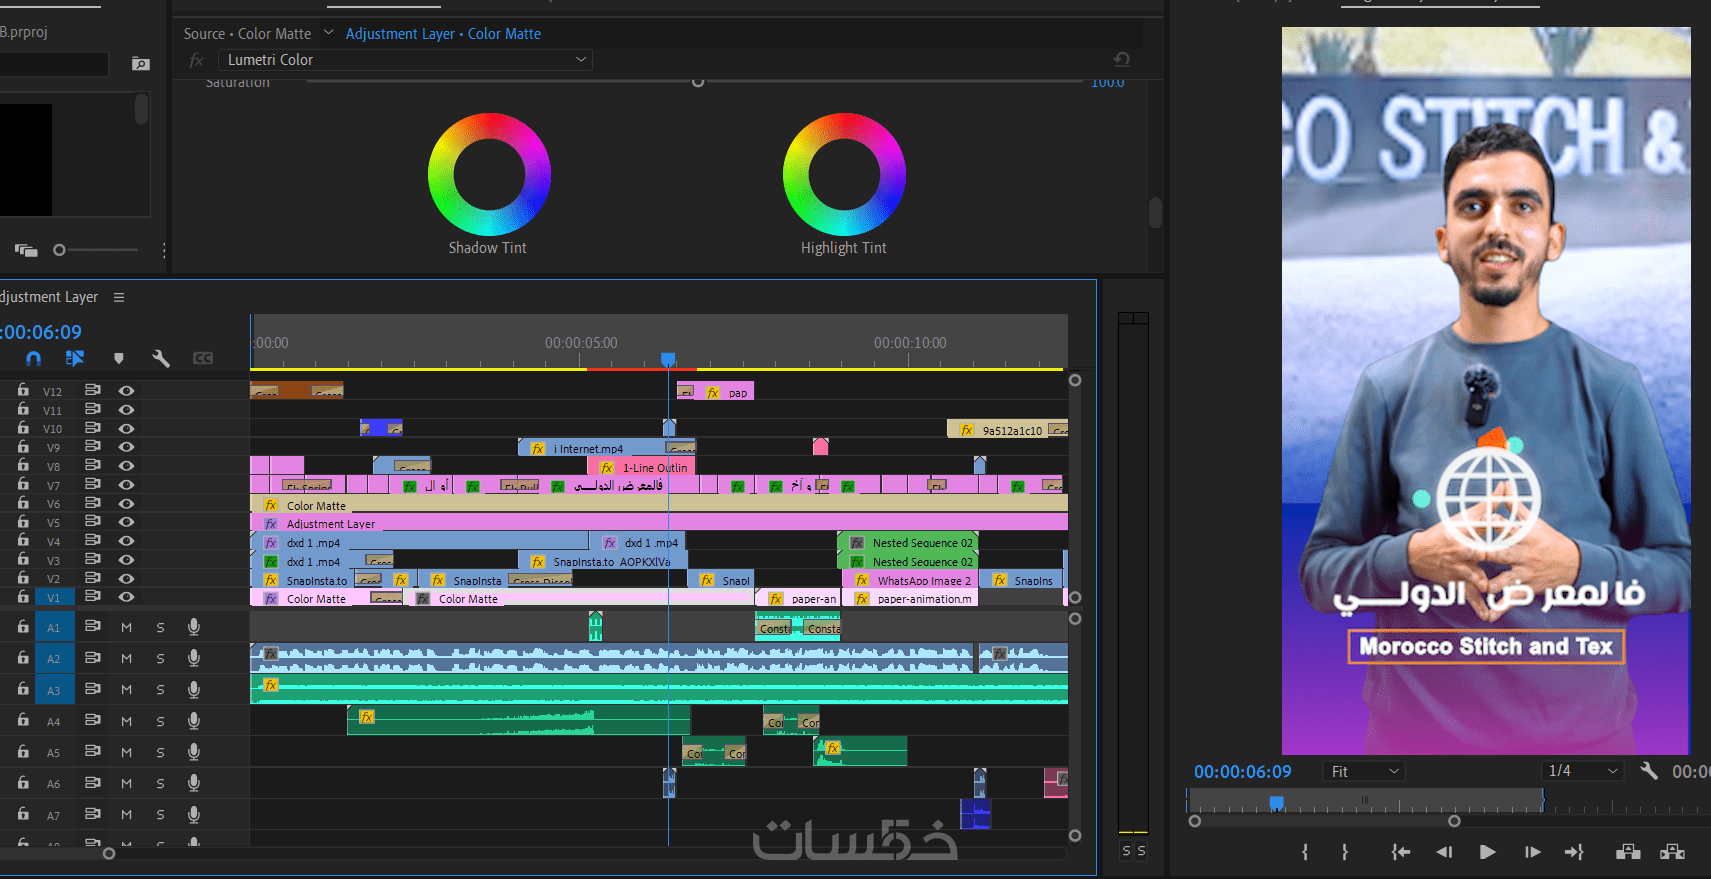Viewport: 1711px width, 879px height.
Task: Click the CC captions track options icon
Action: point(203,358)
